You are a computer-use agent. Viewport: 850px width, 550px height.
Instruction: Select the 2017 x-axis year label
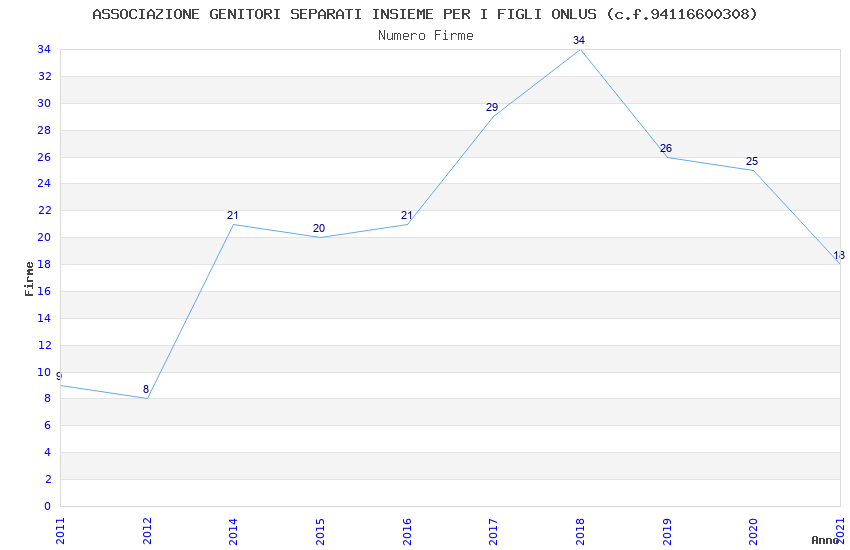point(493,531)
